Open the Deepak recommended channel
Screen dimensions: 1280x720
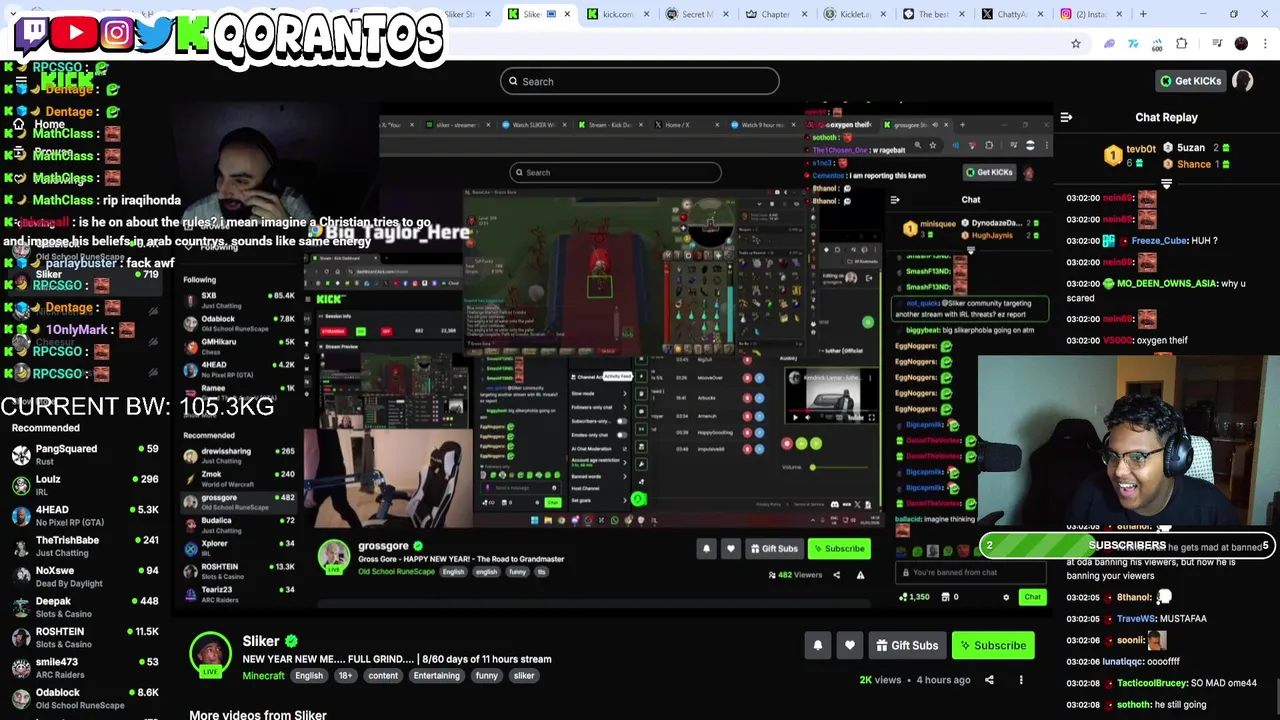tap(84, 607)
